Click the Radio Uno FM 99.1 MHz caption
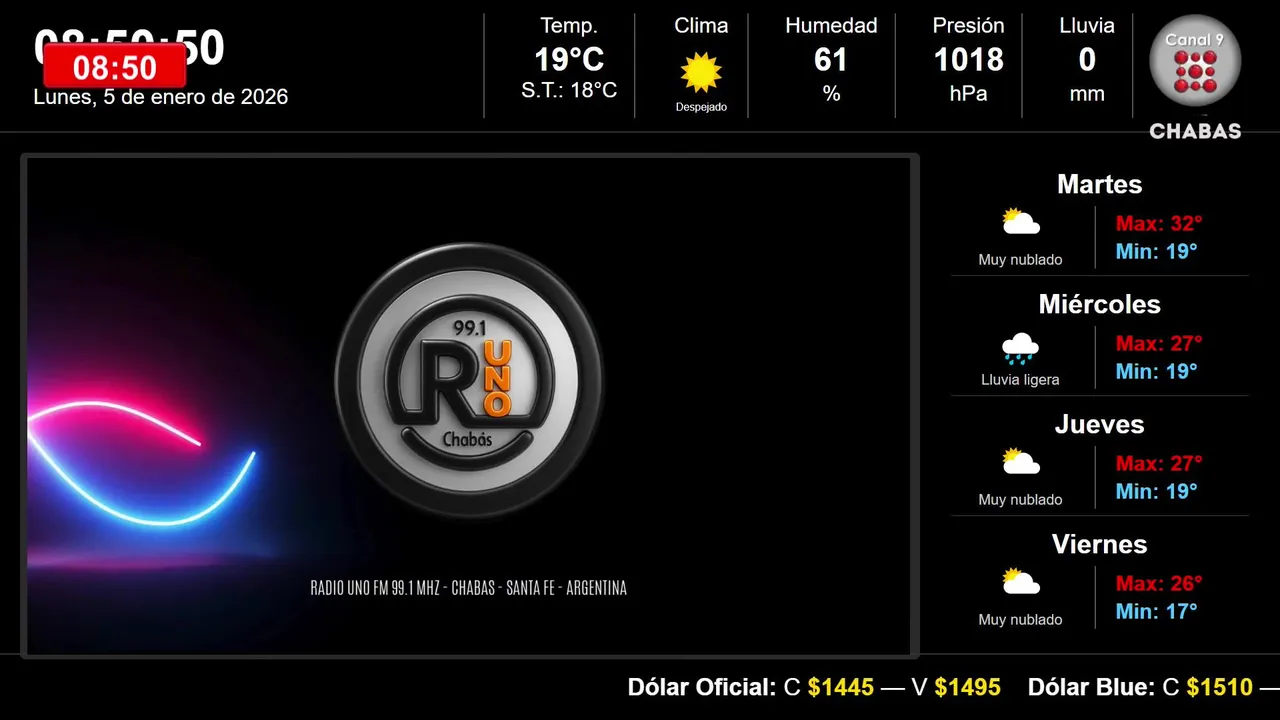This screenshot has height=720, width=1280. click(469, 588)
